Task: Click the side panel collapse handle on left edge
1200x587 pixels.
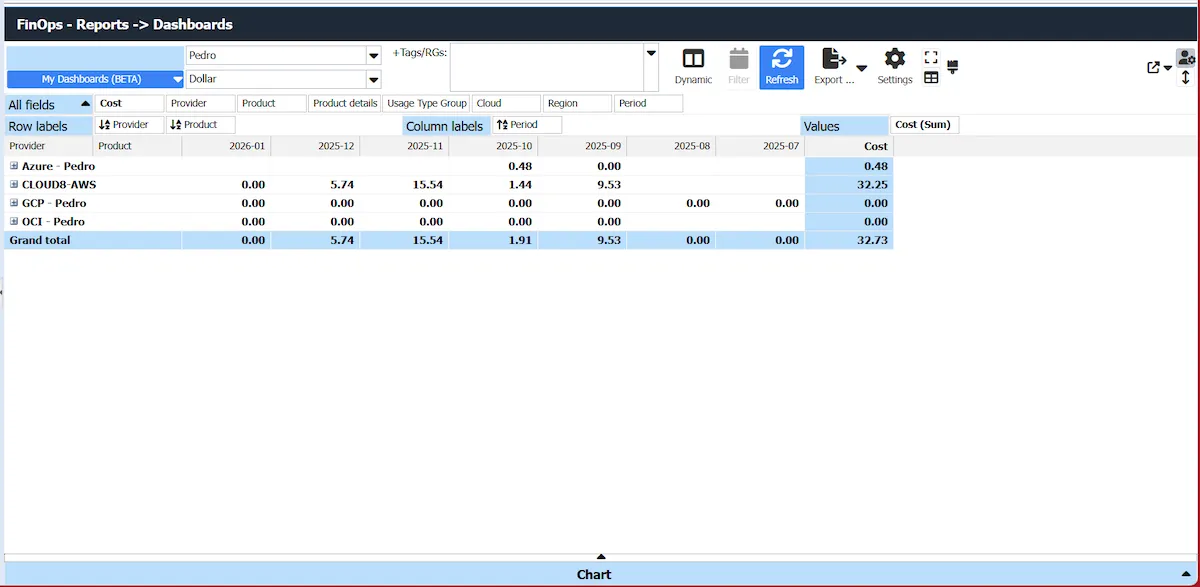Action: 2,292
